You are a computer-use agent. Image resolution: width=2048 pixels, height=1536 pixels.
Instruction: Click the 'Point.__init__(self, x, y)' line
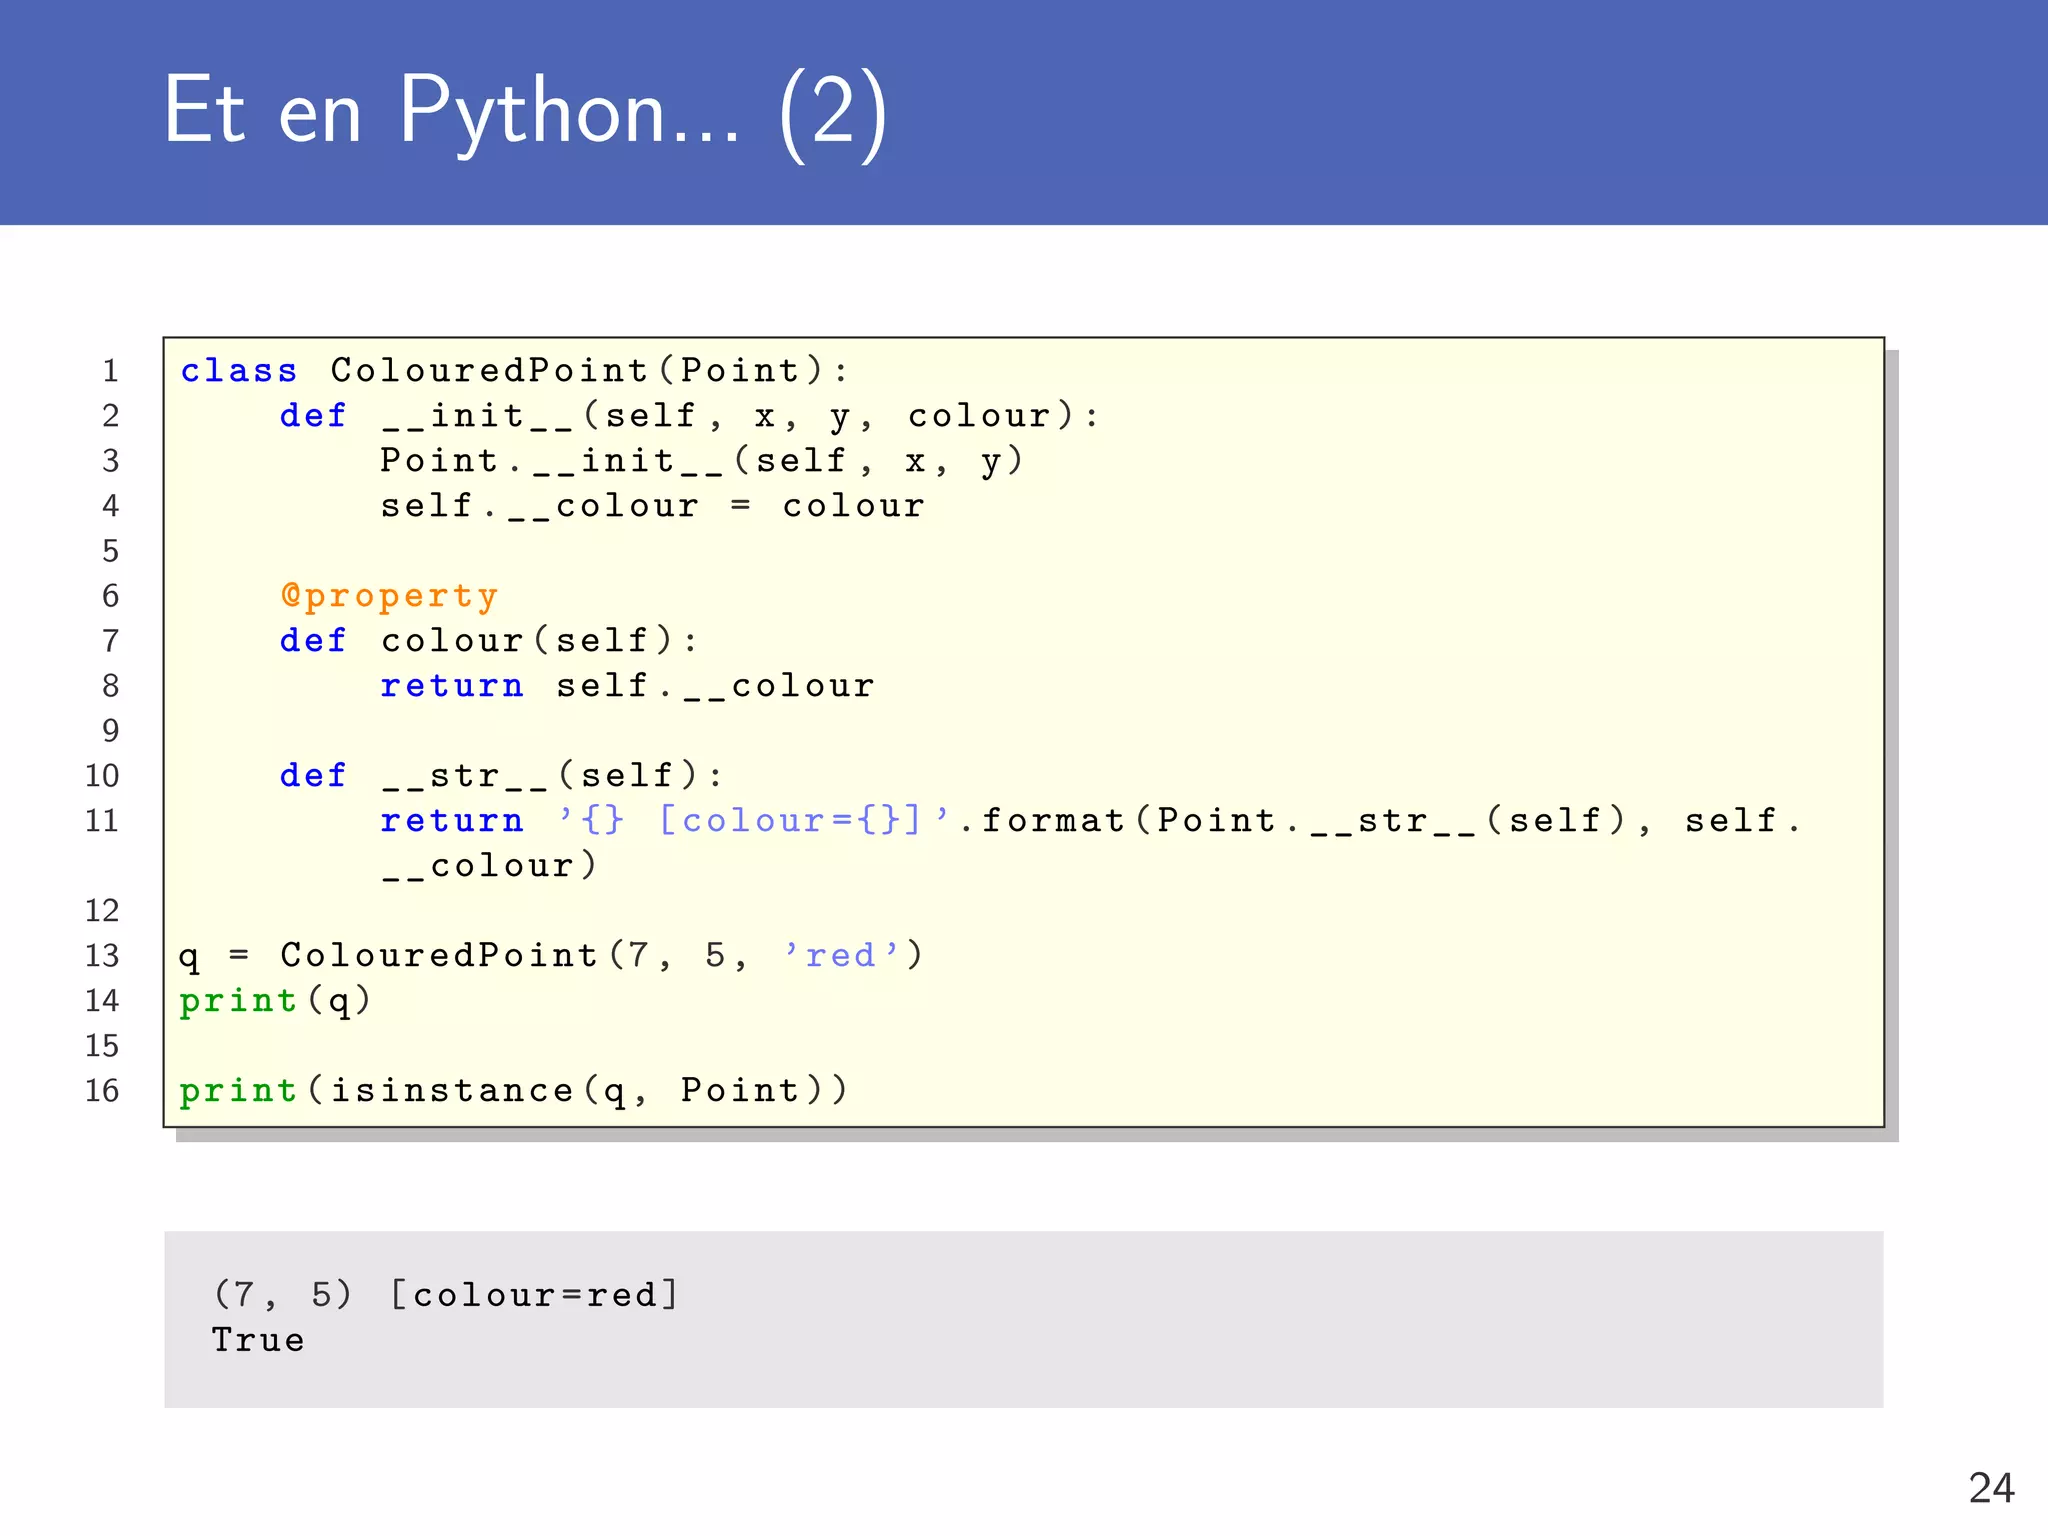coord(702,461)
